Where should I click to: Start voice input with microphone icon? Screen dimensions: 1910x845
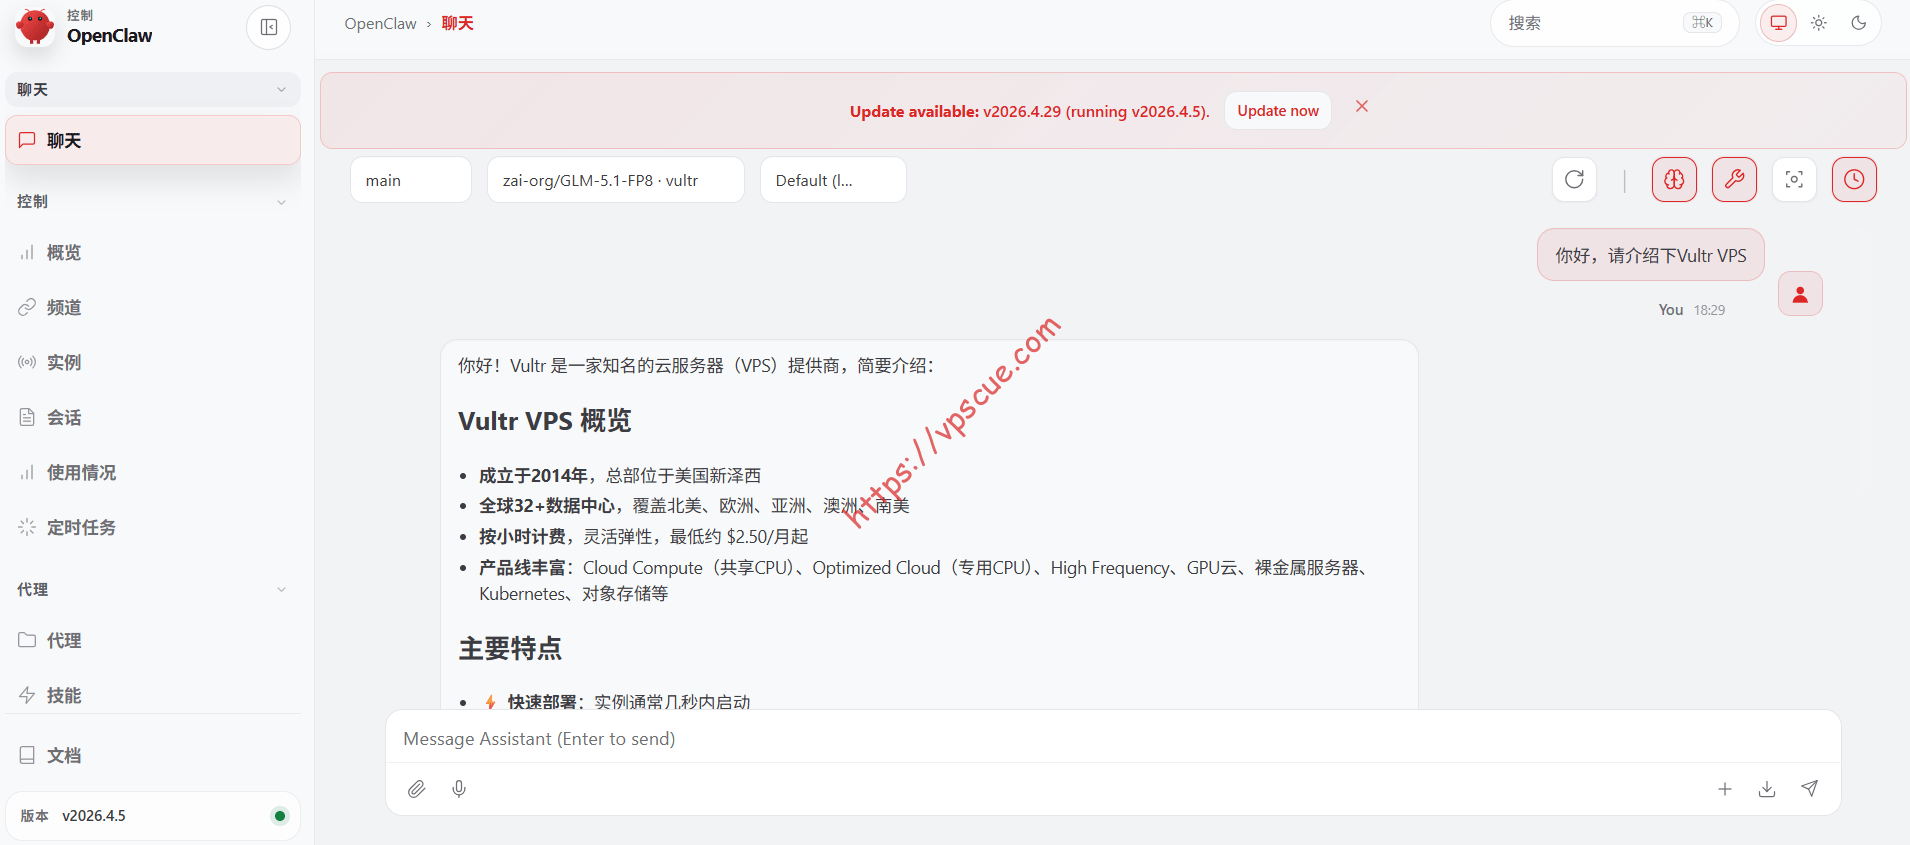pyautogui.click(x=459, y=789)
